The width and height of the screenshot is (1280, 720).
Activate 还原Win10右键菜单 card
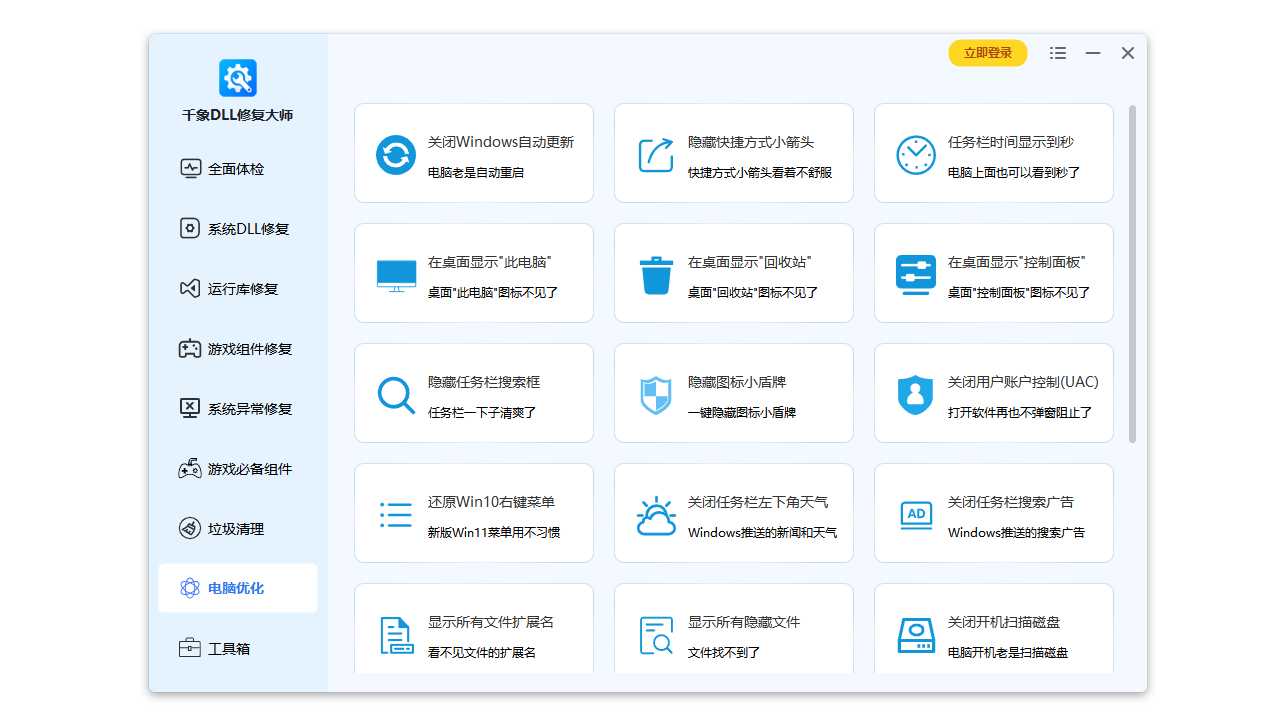click(x=473, y=513)
